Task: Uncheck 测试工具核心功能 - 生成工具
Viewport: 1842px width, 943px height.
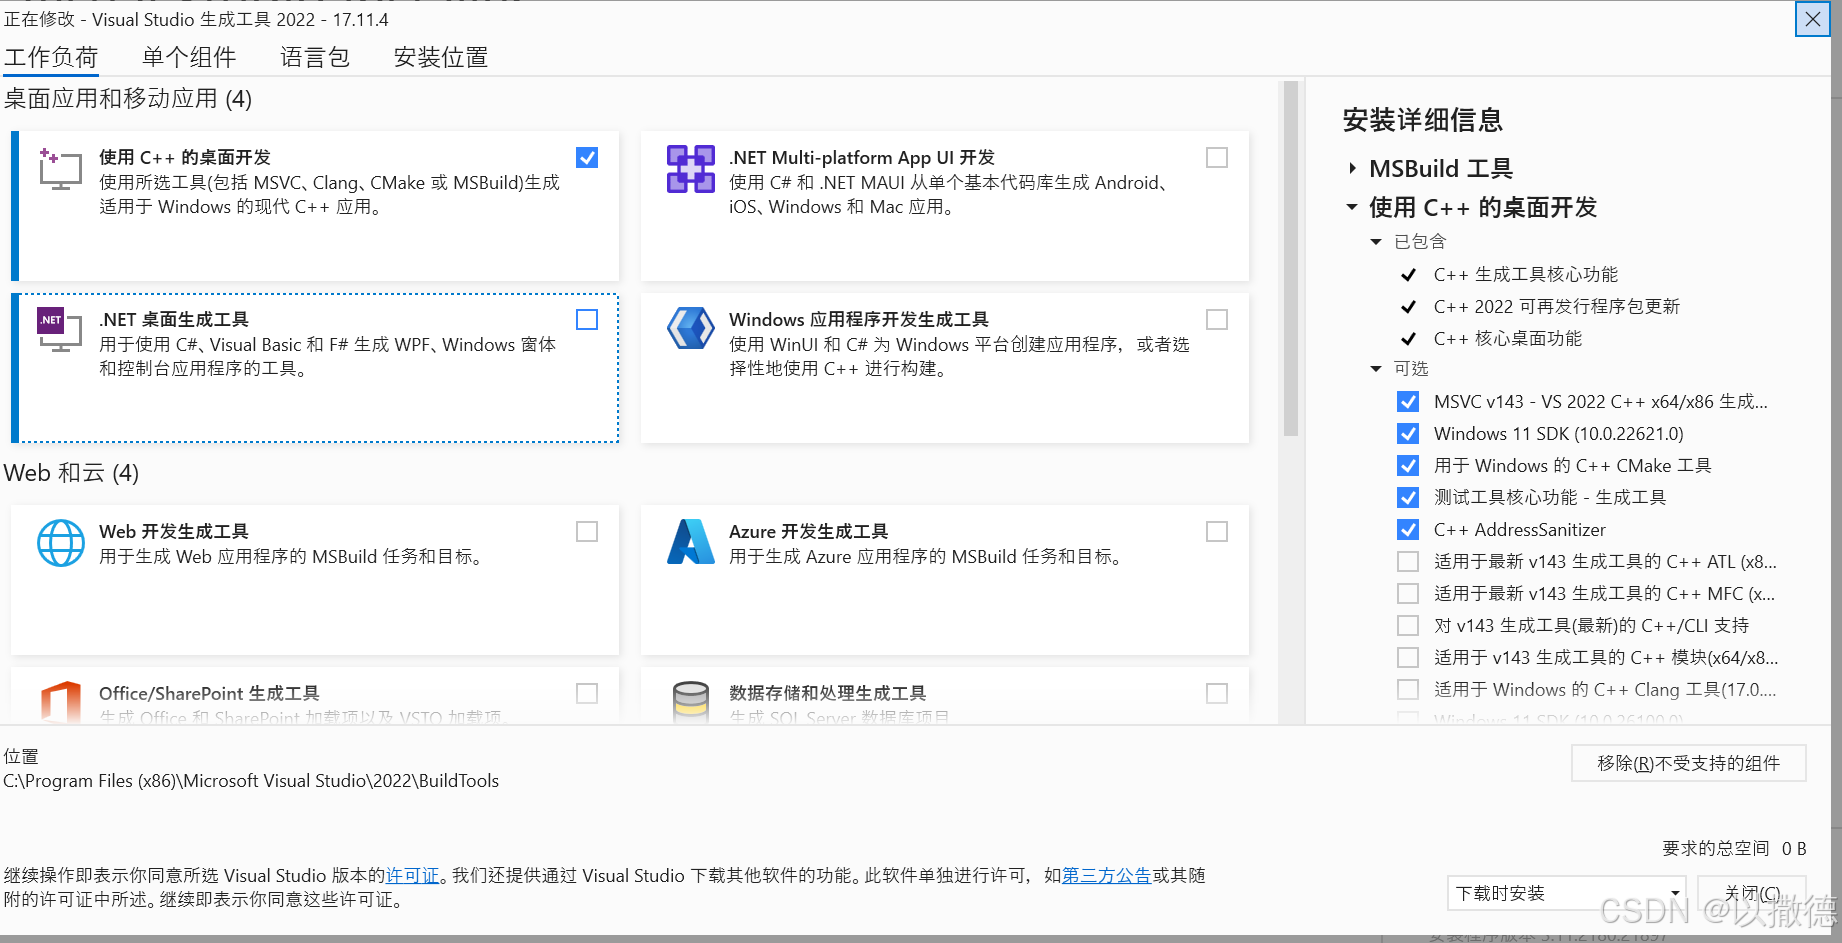Action: coord(1408,498)
